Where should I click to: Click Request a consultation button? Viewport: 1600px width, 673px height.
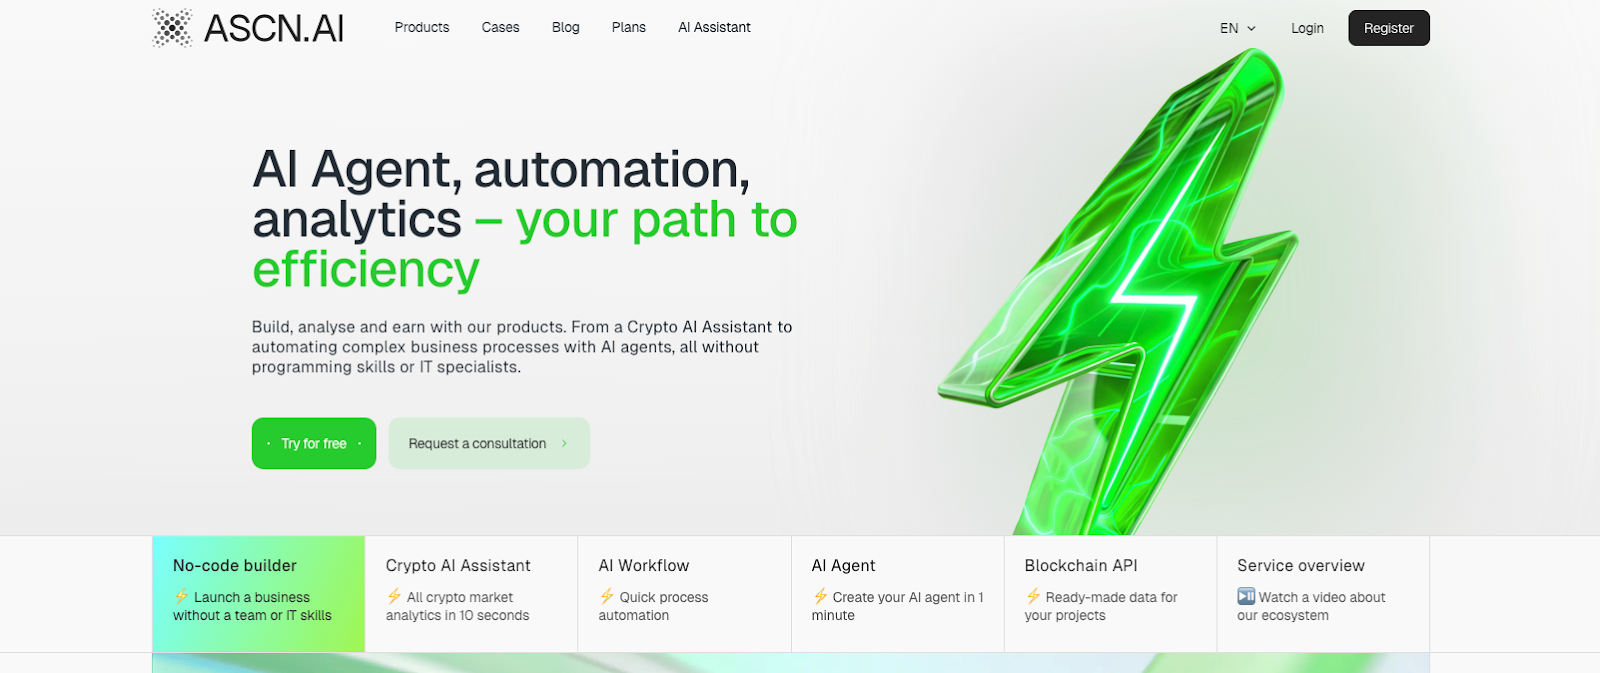[489, 443]
